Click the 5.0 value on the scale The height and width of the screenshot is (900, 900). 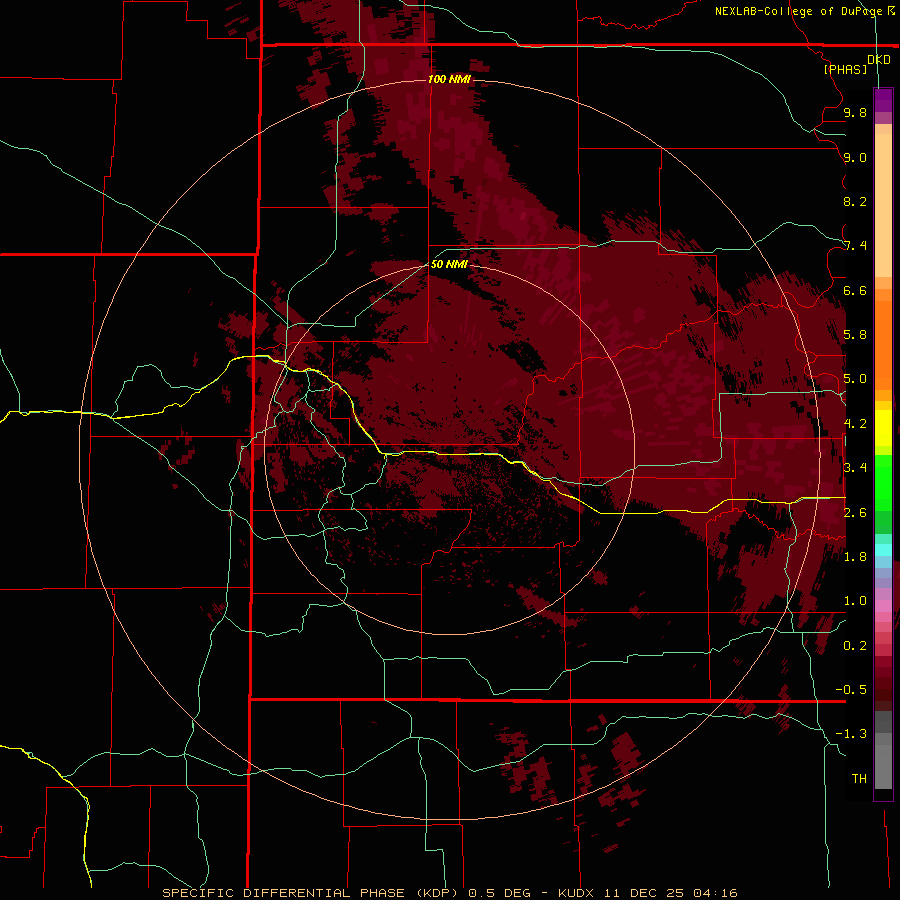pos(855,379)
